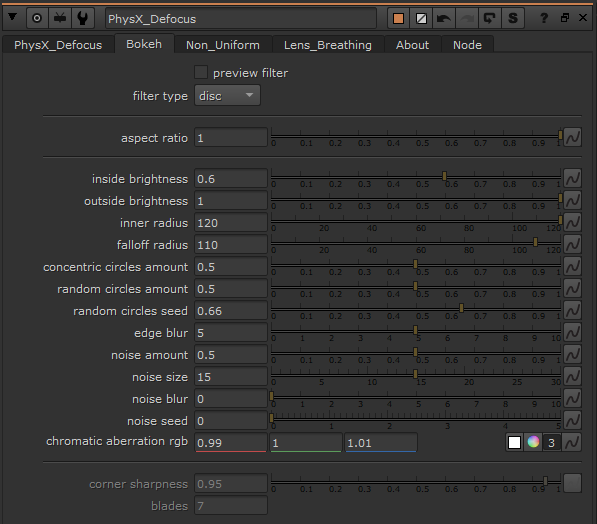The width and height of the screenshot is (597, 524).
Task: Open the Non_Uniform tab
Action: point(223,45)
